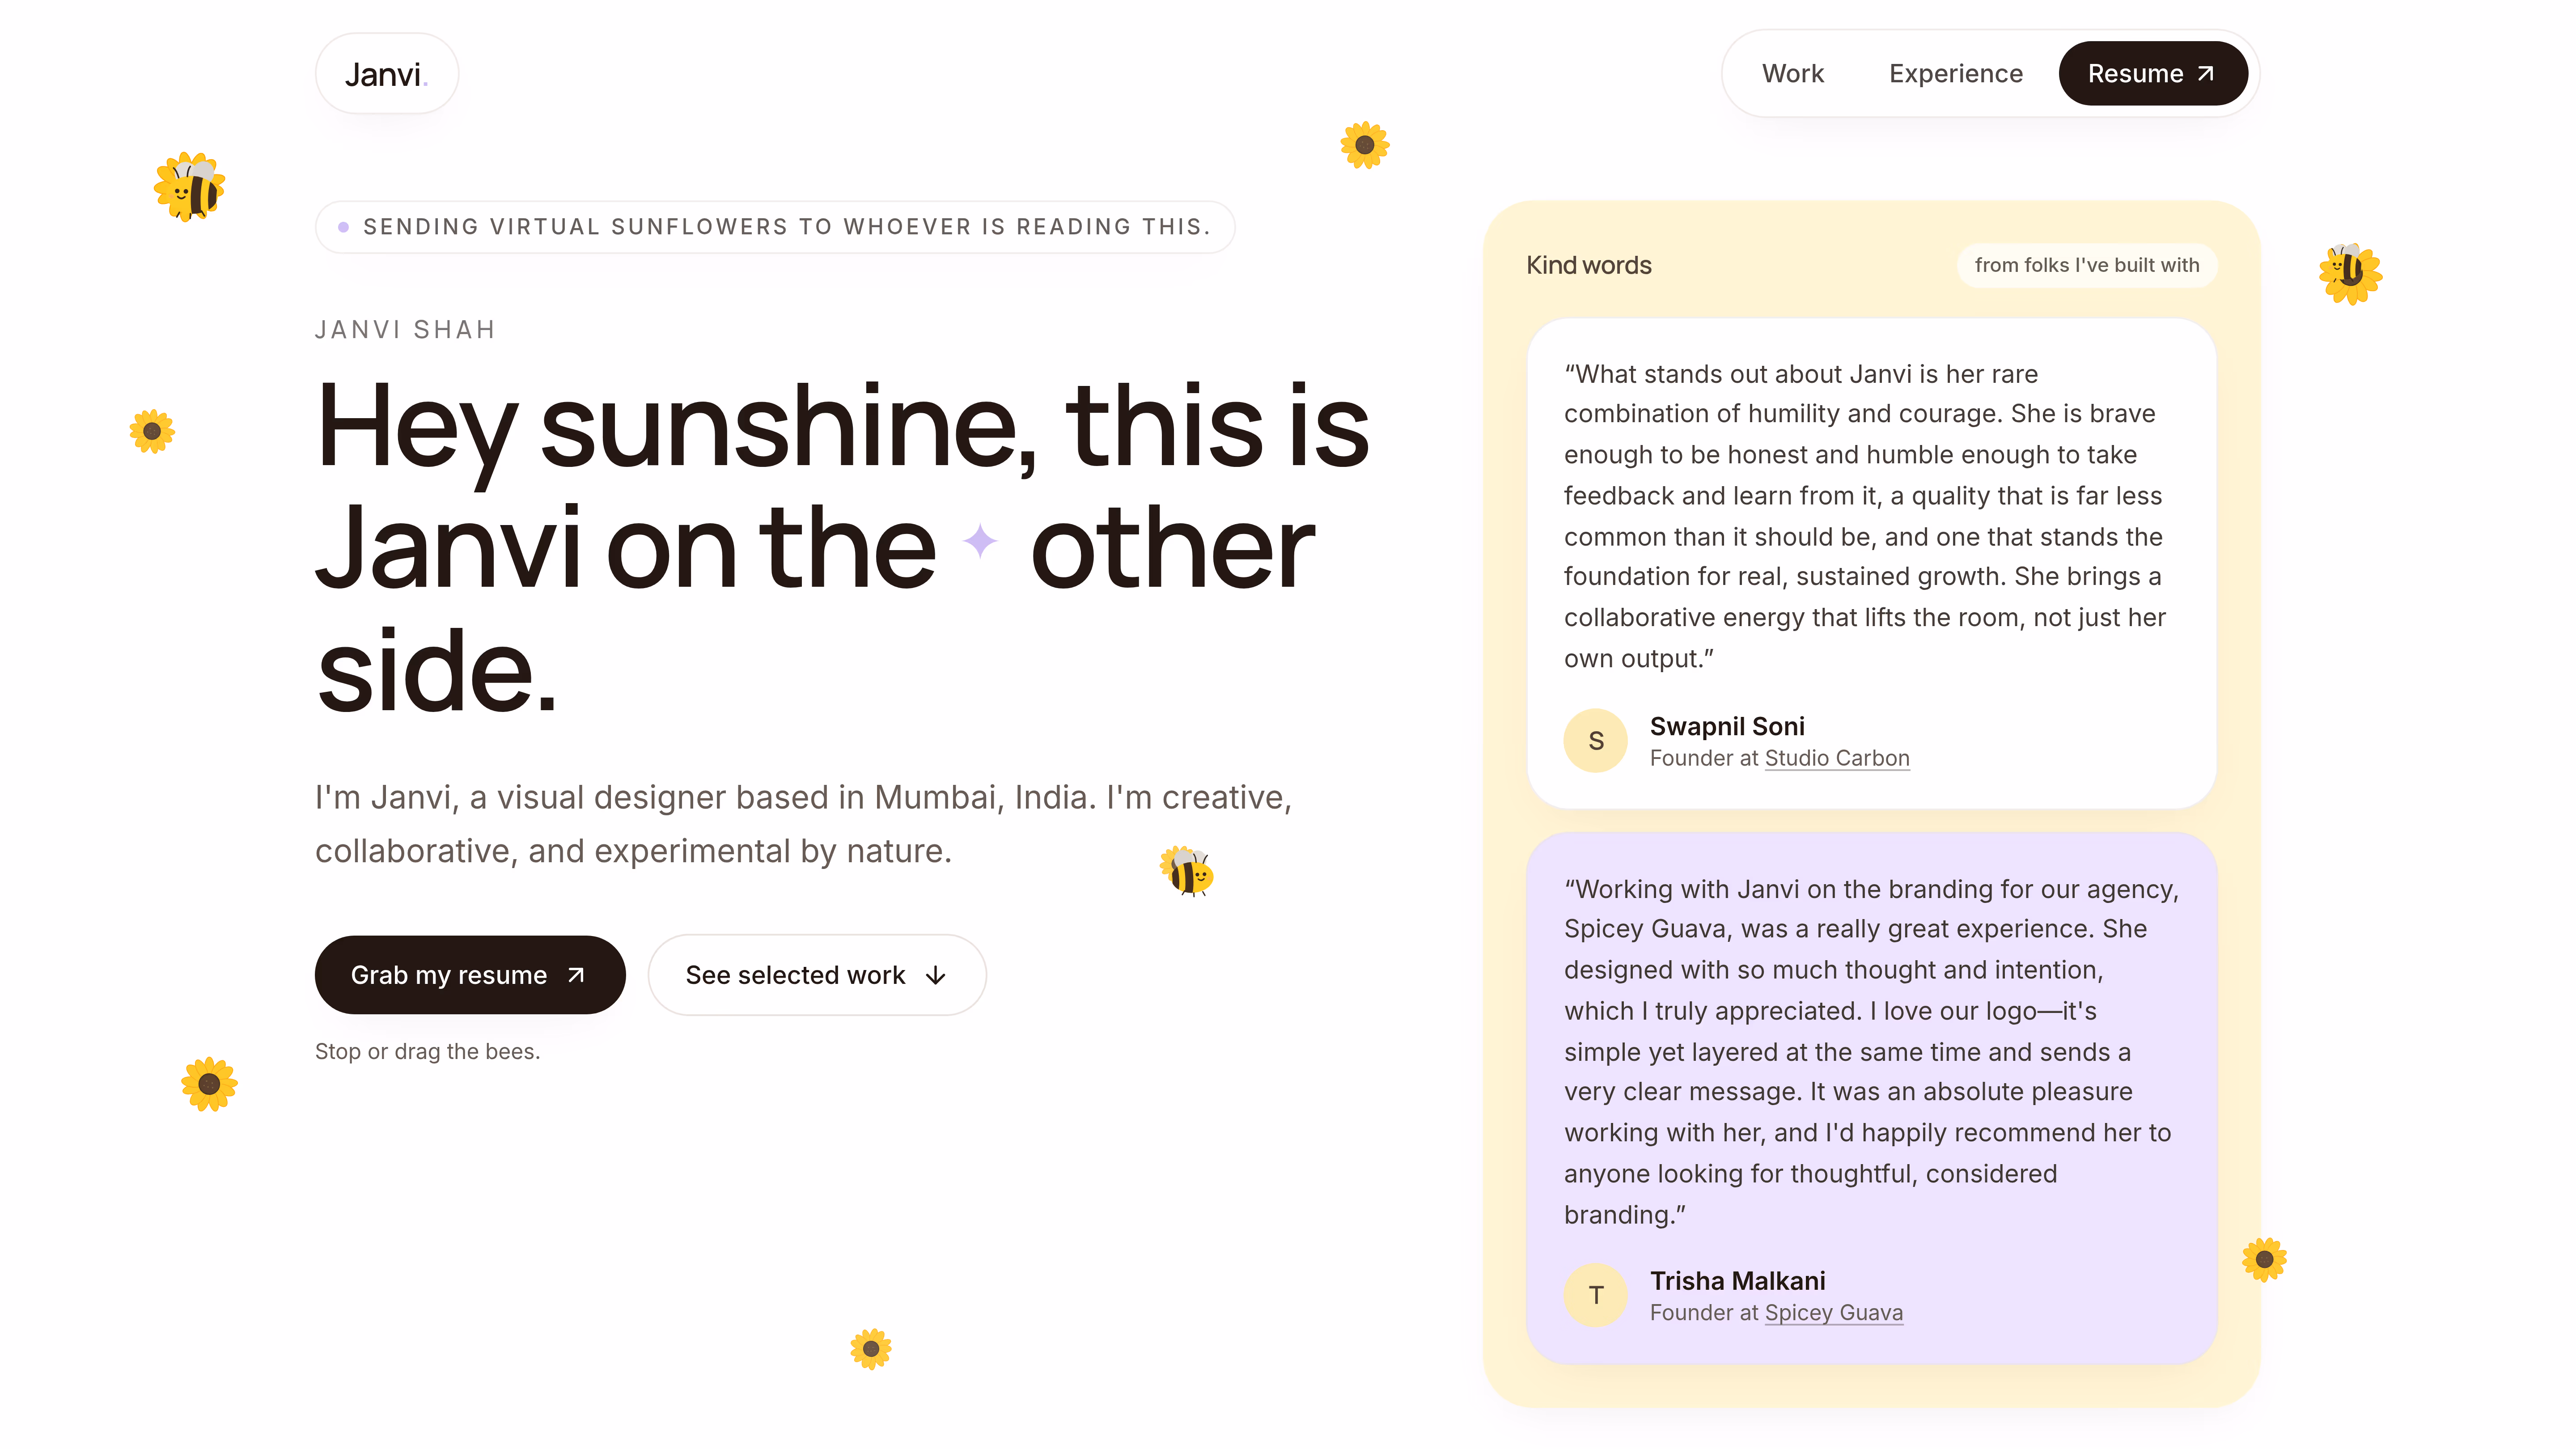Click the Resume button in navbar
The width and height of the screenshot is (2576, 1449).
[x=2153, y=73]
